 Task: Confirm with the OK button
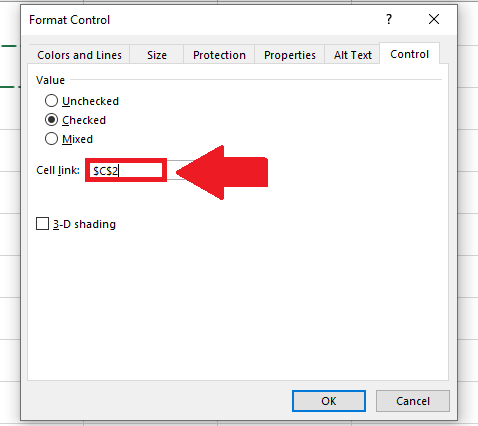click(x=329, y=401)
